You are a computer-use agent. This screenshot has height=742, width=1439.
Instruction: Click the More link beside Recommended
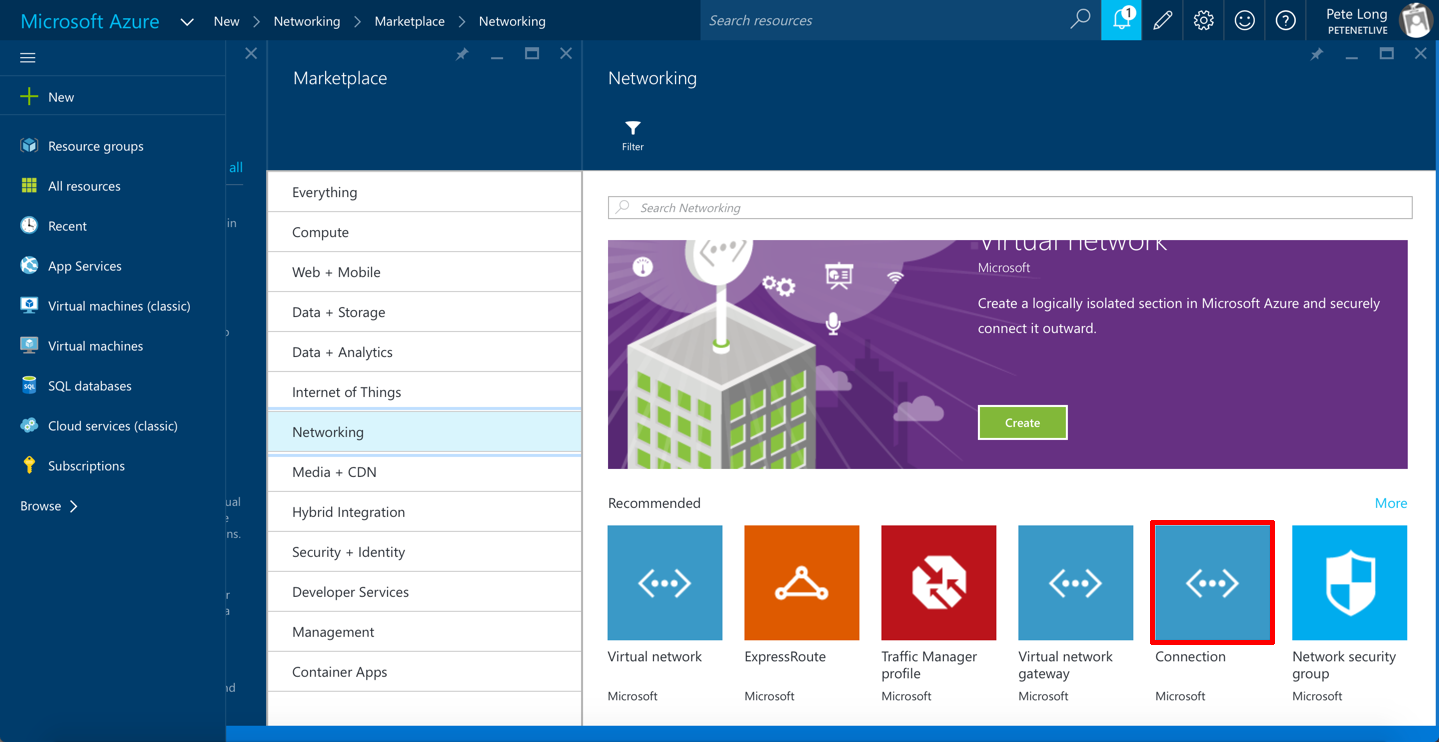1390,503
